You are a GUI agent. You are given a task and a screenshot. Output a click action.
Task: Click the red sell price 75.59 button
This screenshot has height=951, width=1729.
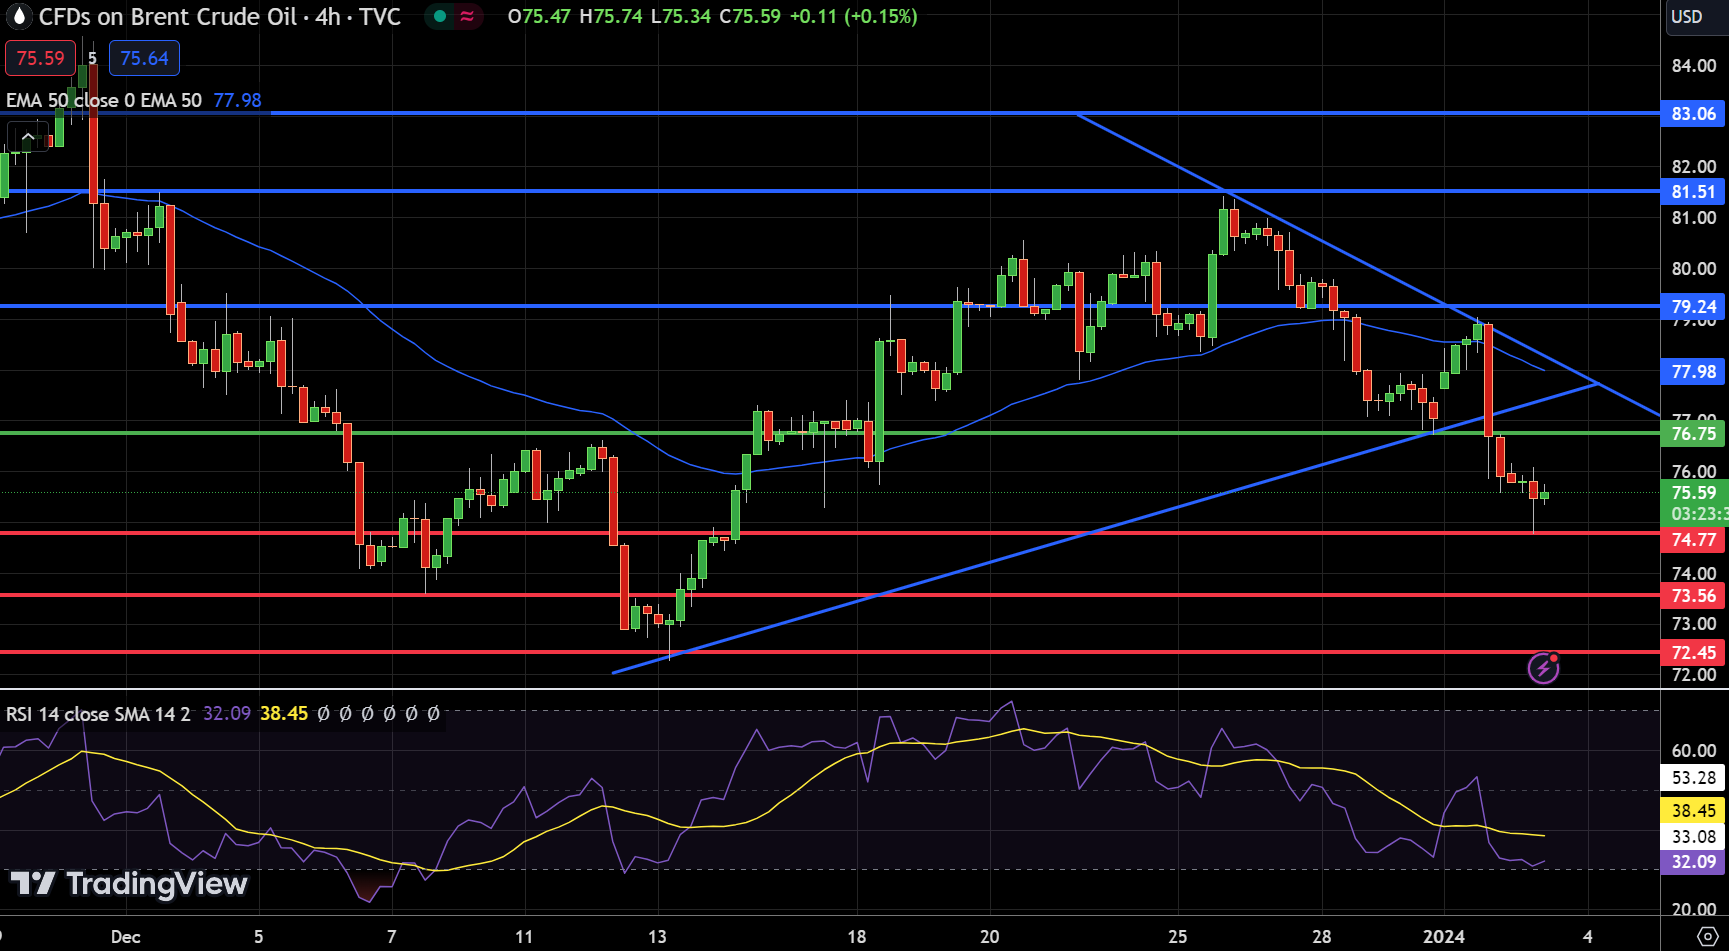pyautogui.click(x=40, y=58)
